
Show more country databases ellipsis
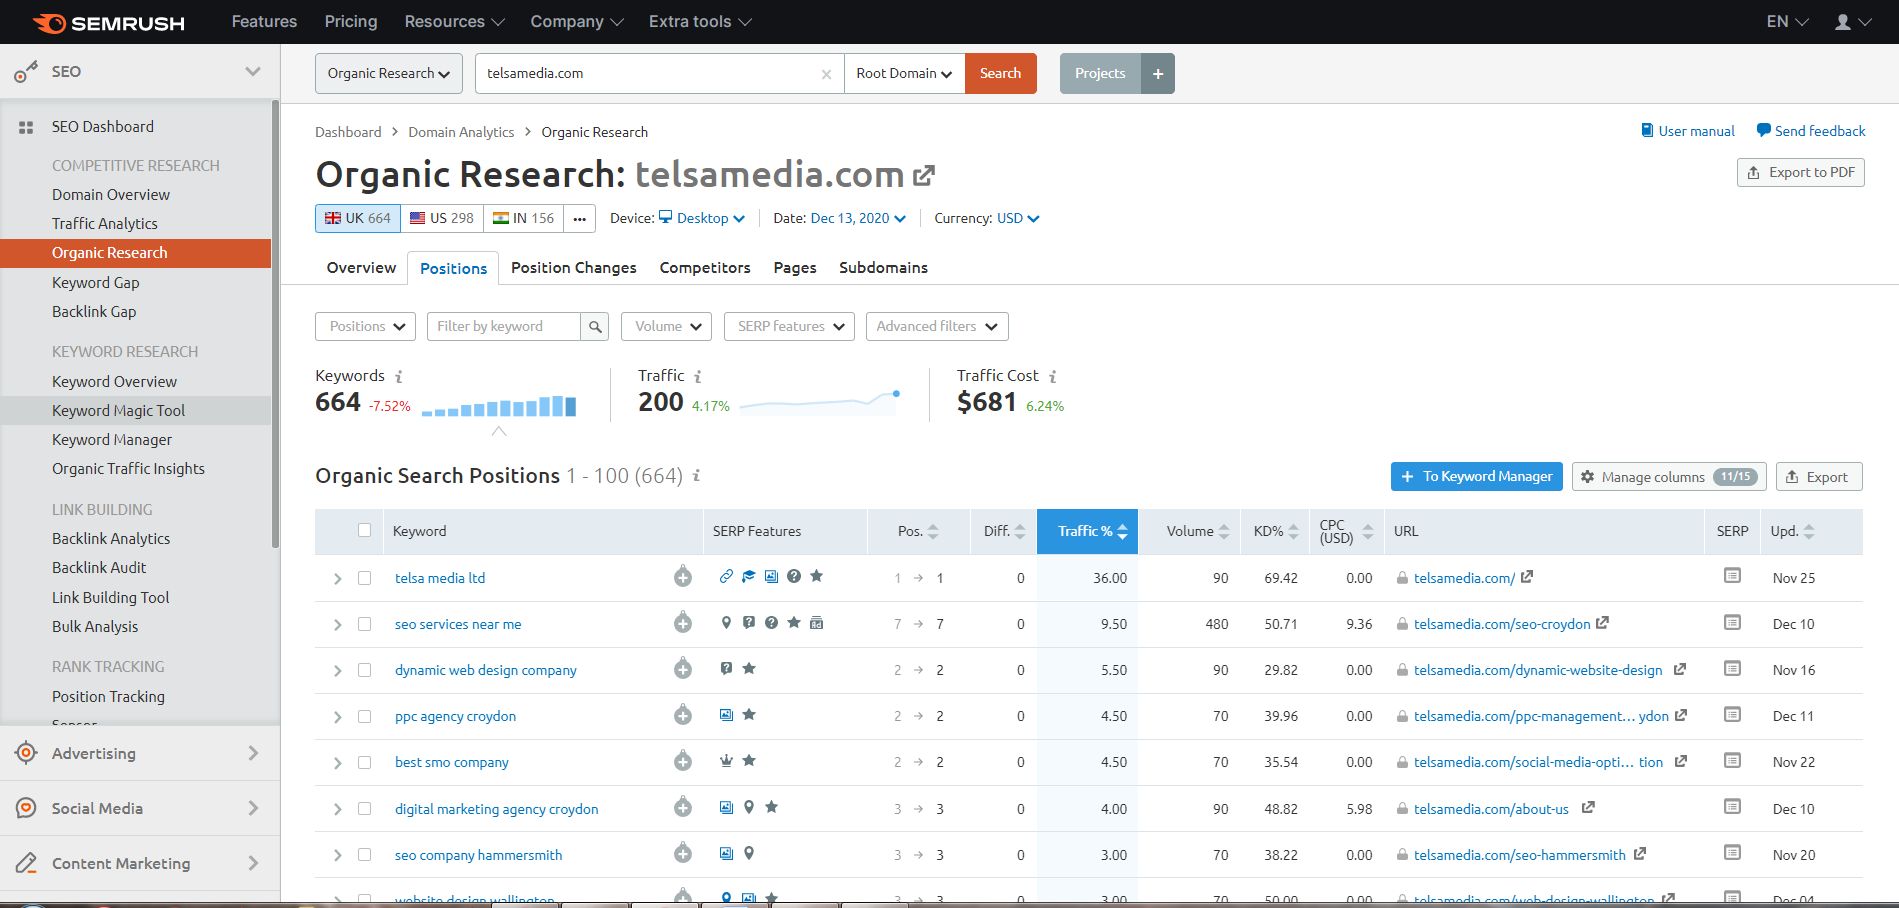580,218
